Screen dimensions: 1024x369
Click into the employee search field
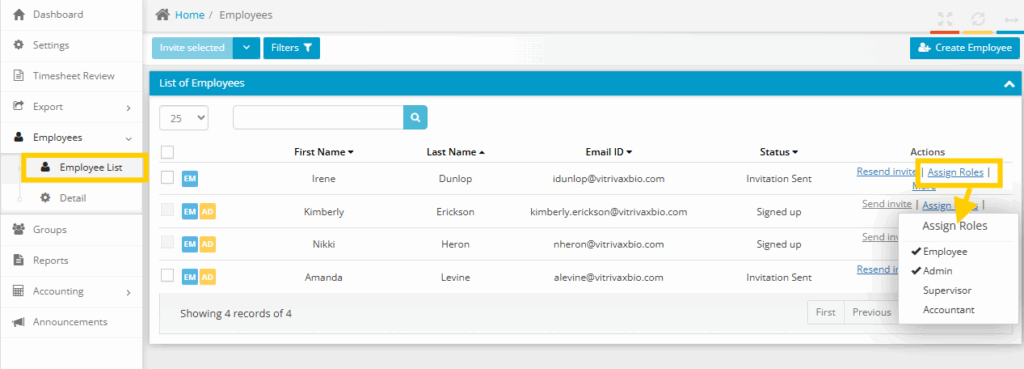[319, 118]
